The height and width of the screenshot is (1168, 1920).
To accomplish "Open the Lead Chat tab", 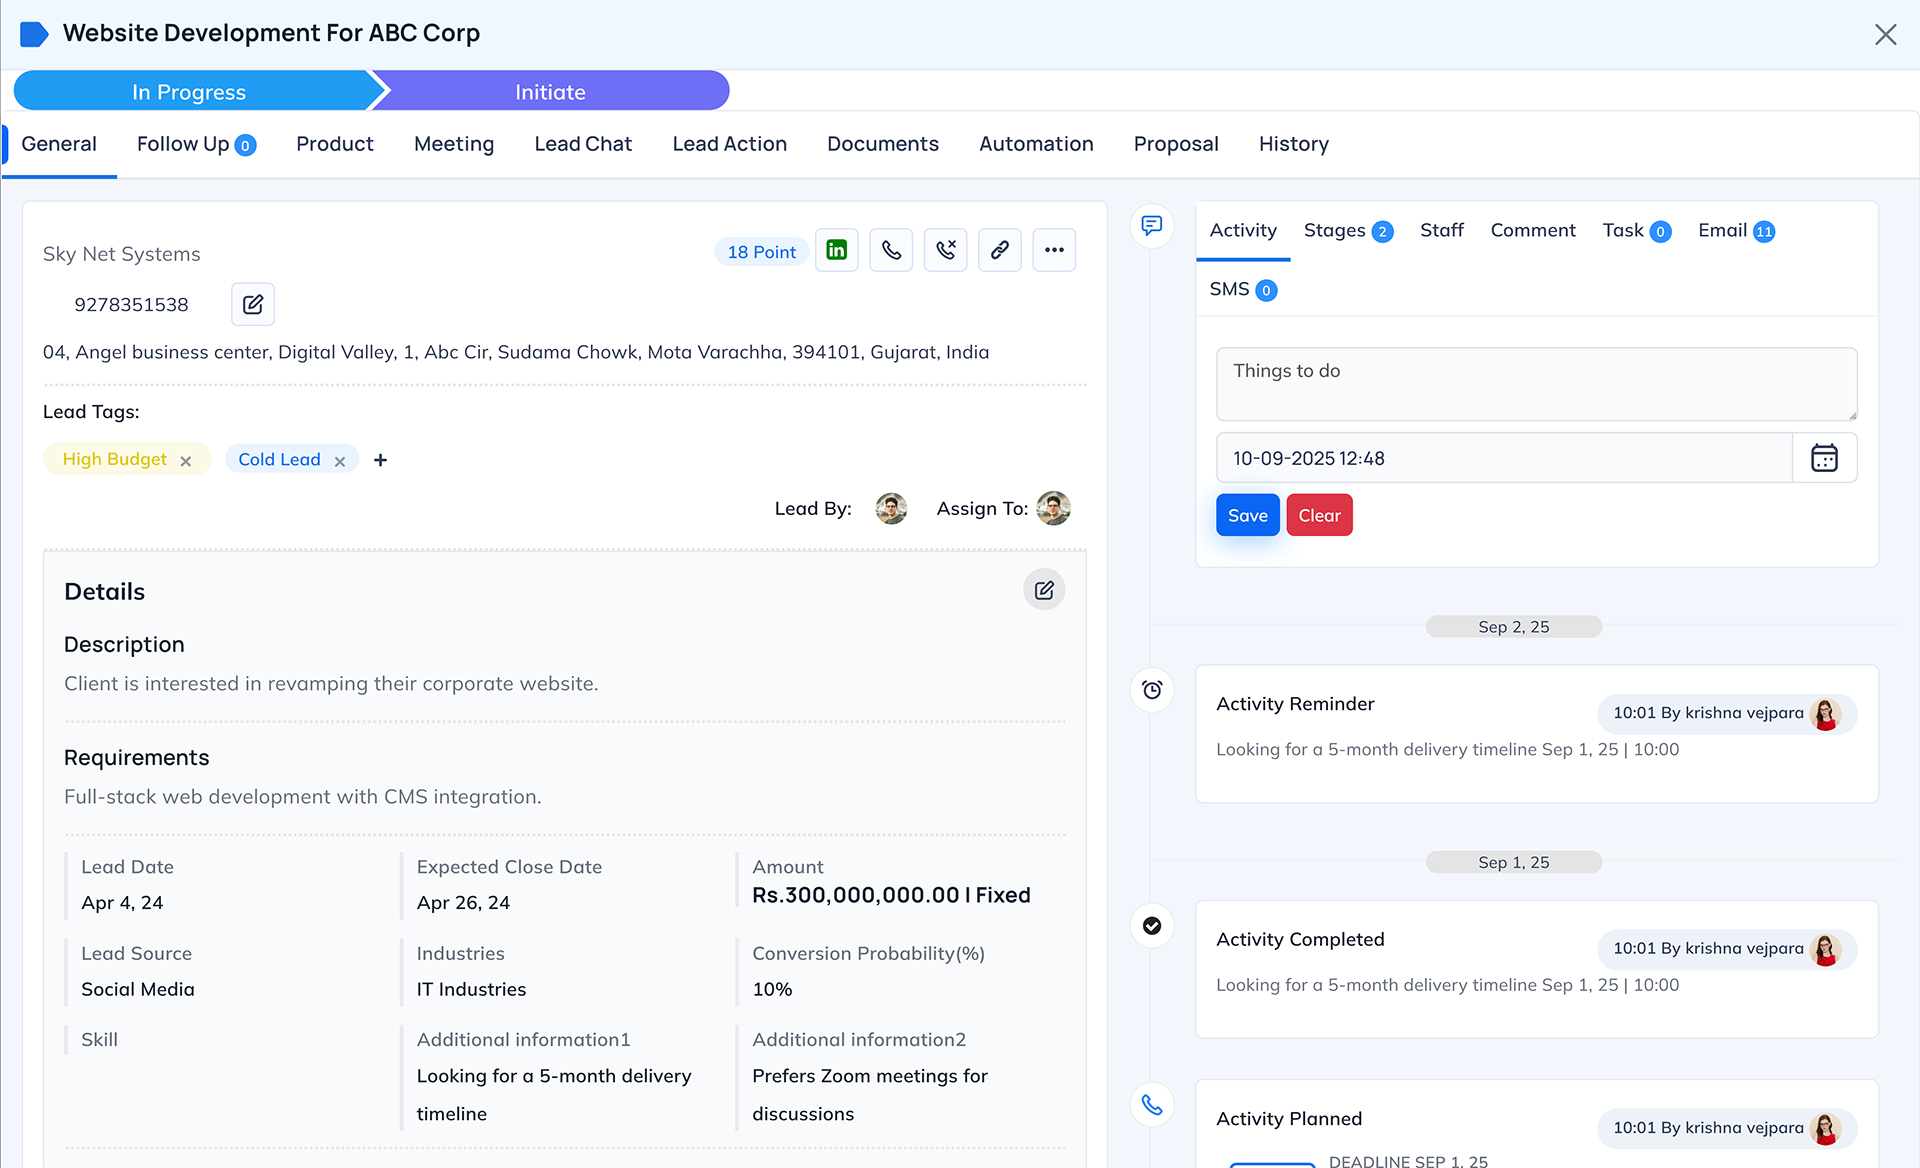I will [x=583, y=144].
